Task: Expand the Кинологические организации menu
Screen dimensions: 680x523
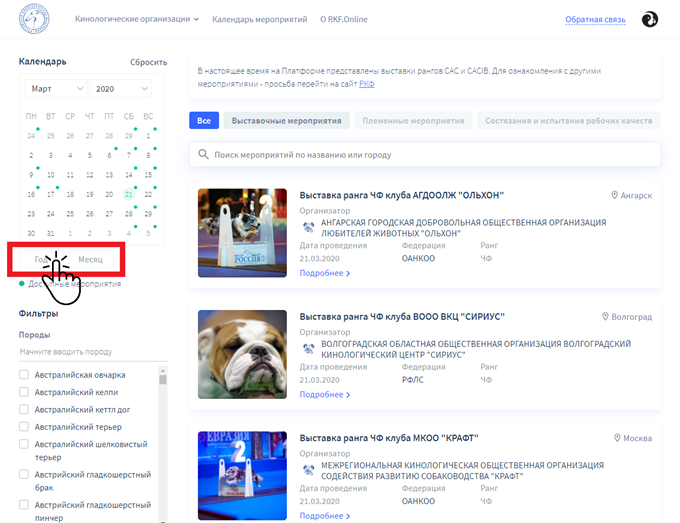Action: pos(137,19)
